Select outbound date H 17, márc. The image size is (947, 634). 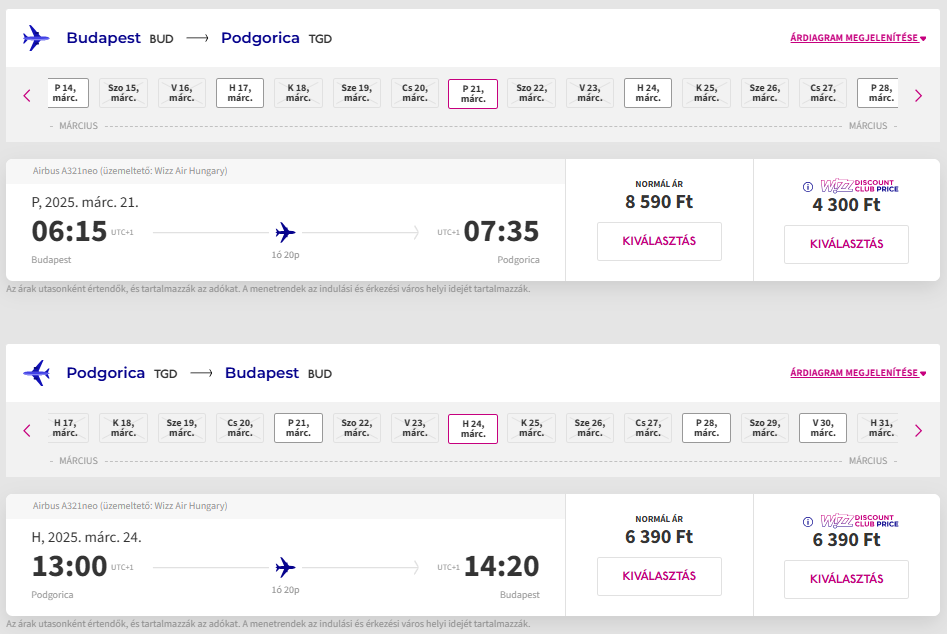coord(240,93)
